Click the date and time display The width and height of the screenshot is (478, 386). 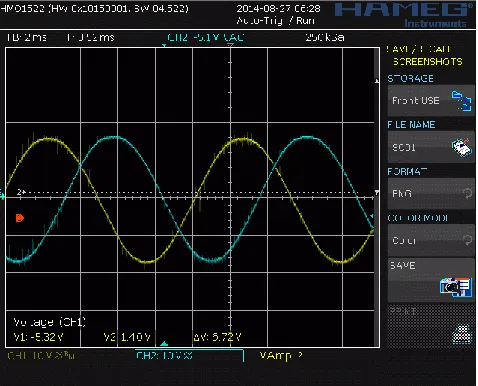pos(278,8)
